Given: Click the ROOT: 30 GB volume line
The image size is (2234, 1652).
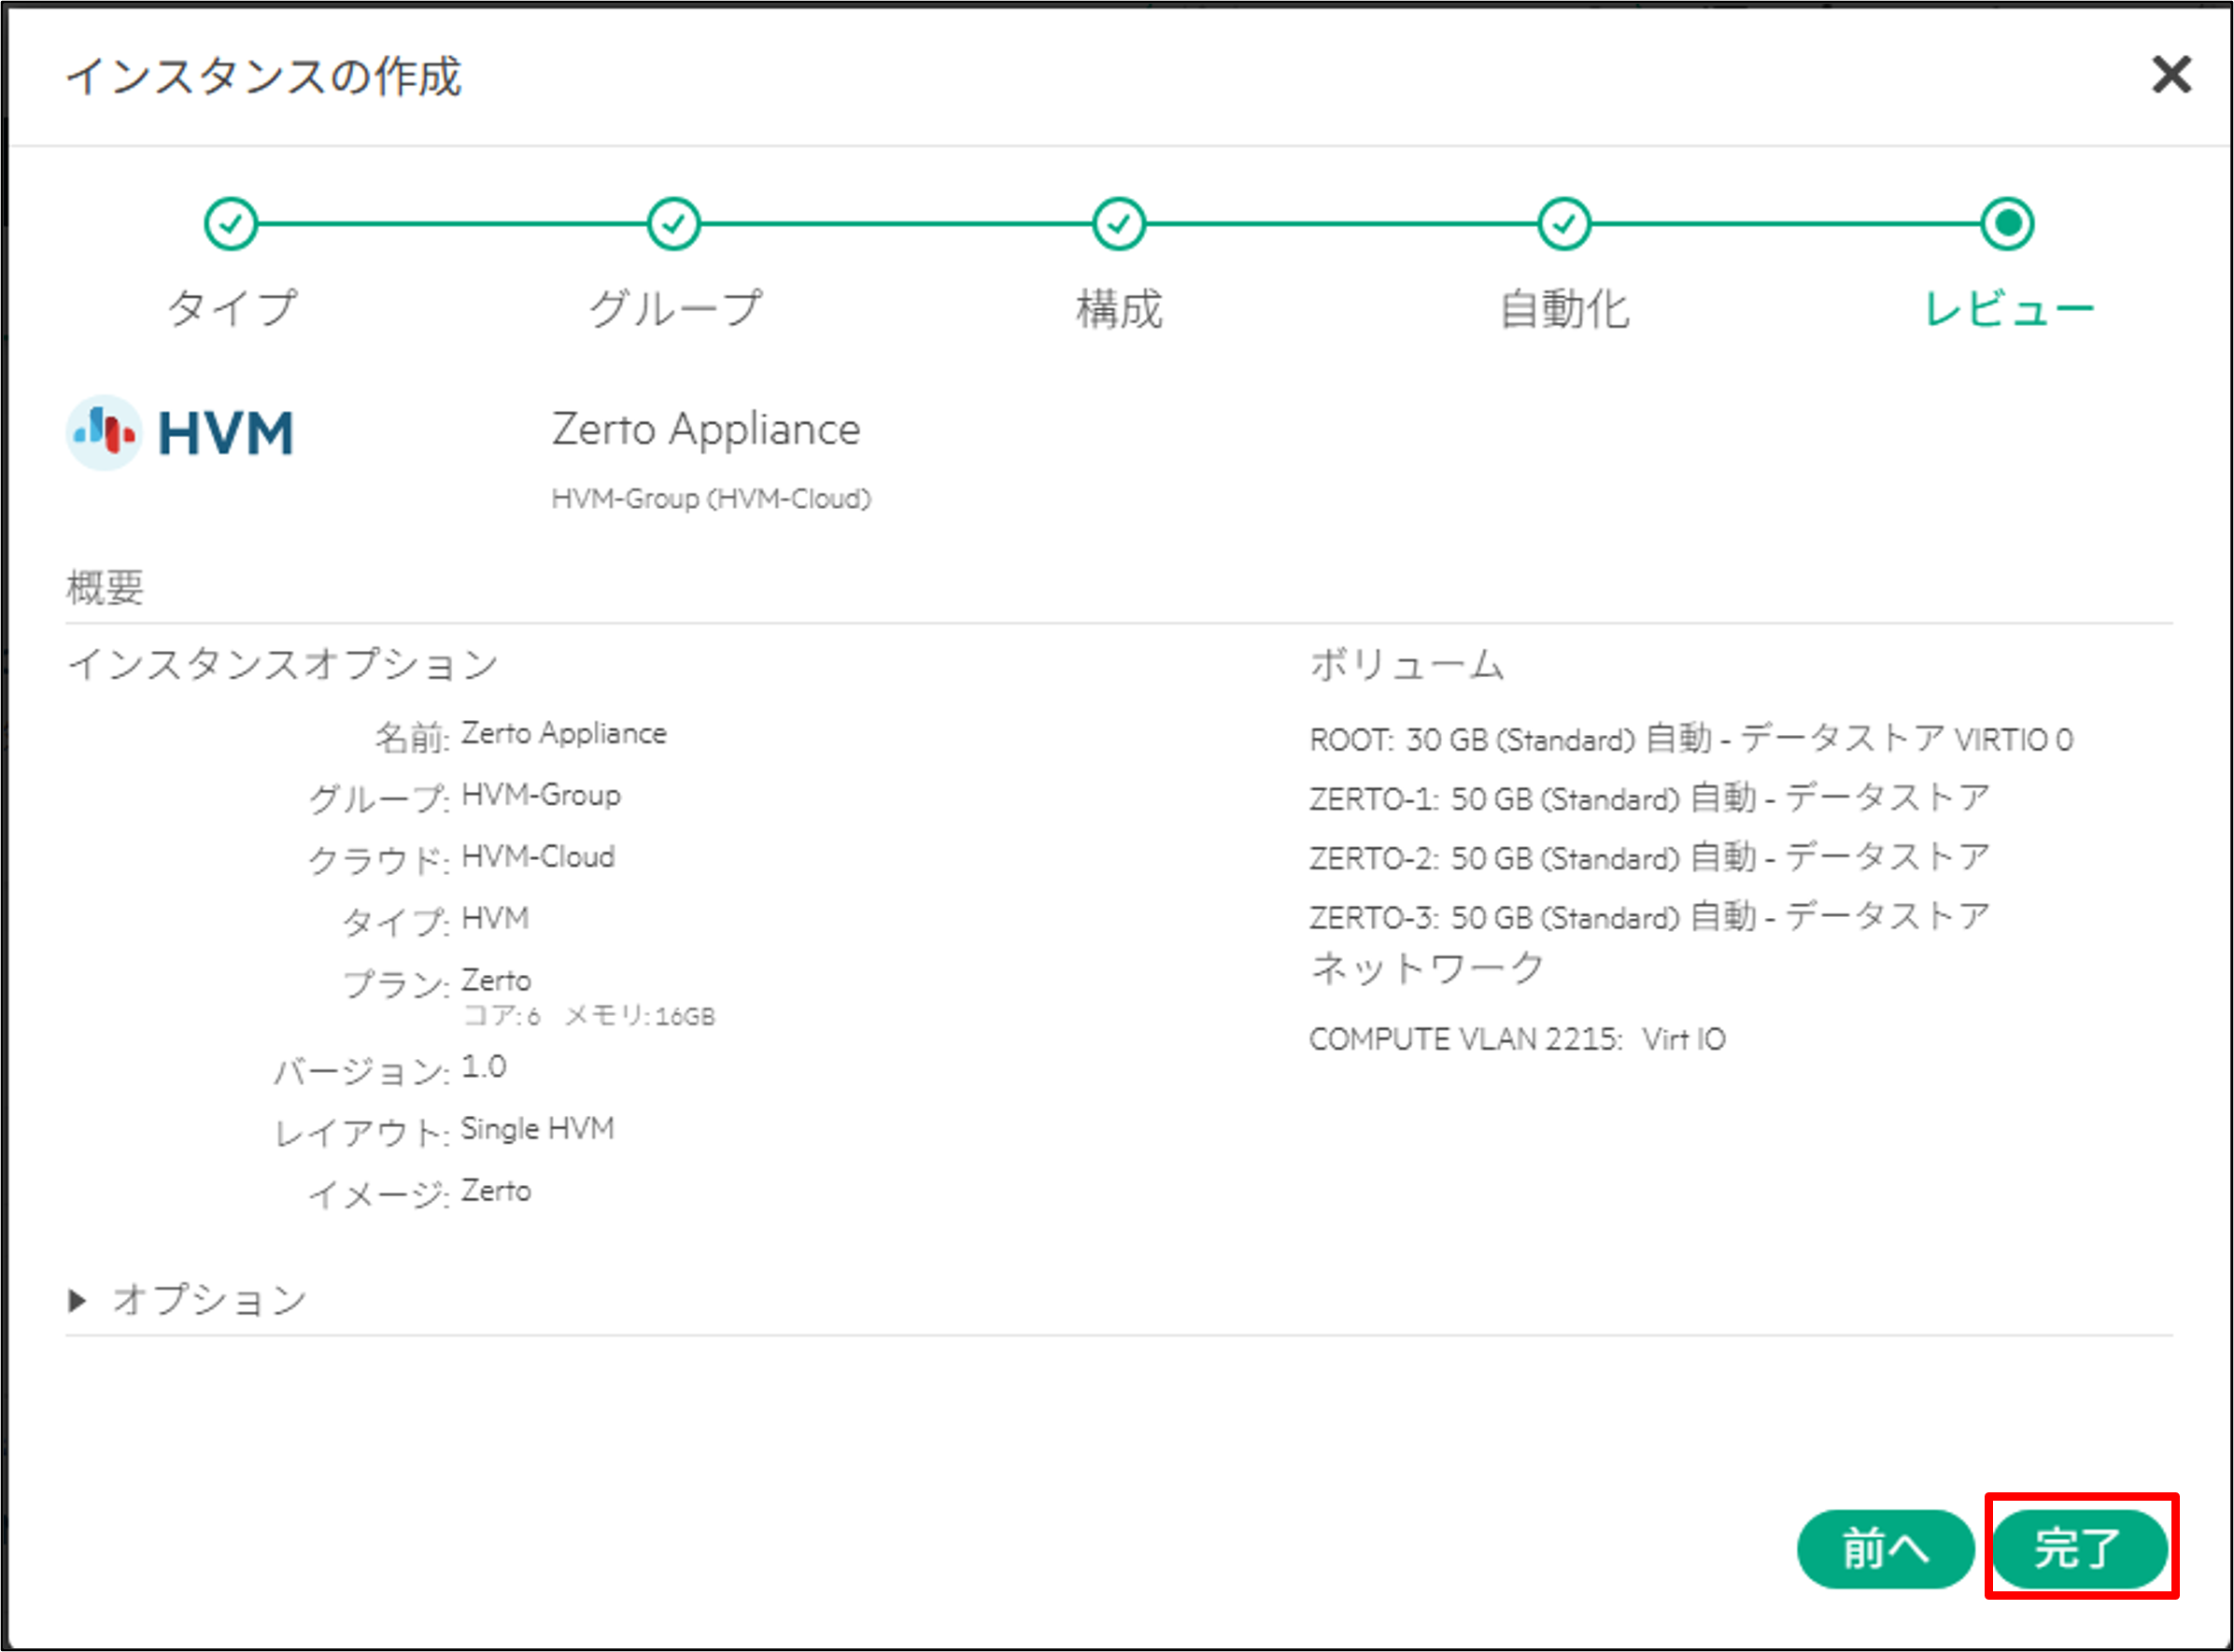Looking at the screenshot, I should (x=1692, y=739).
